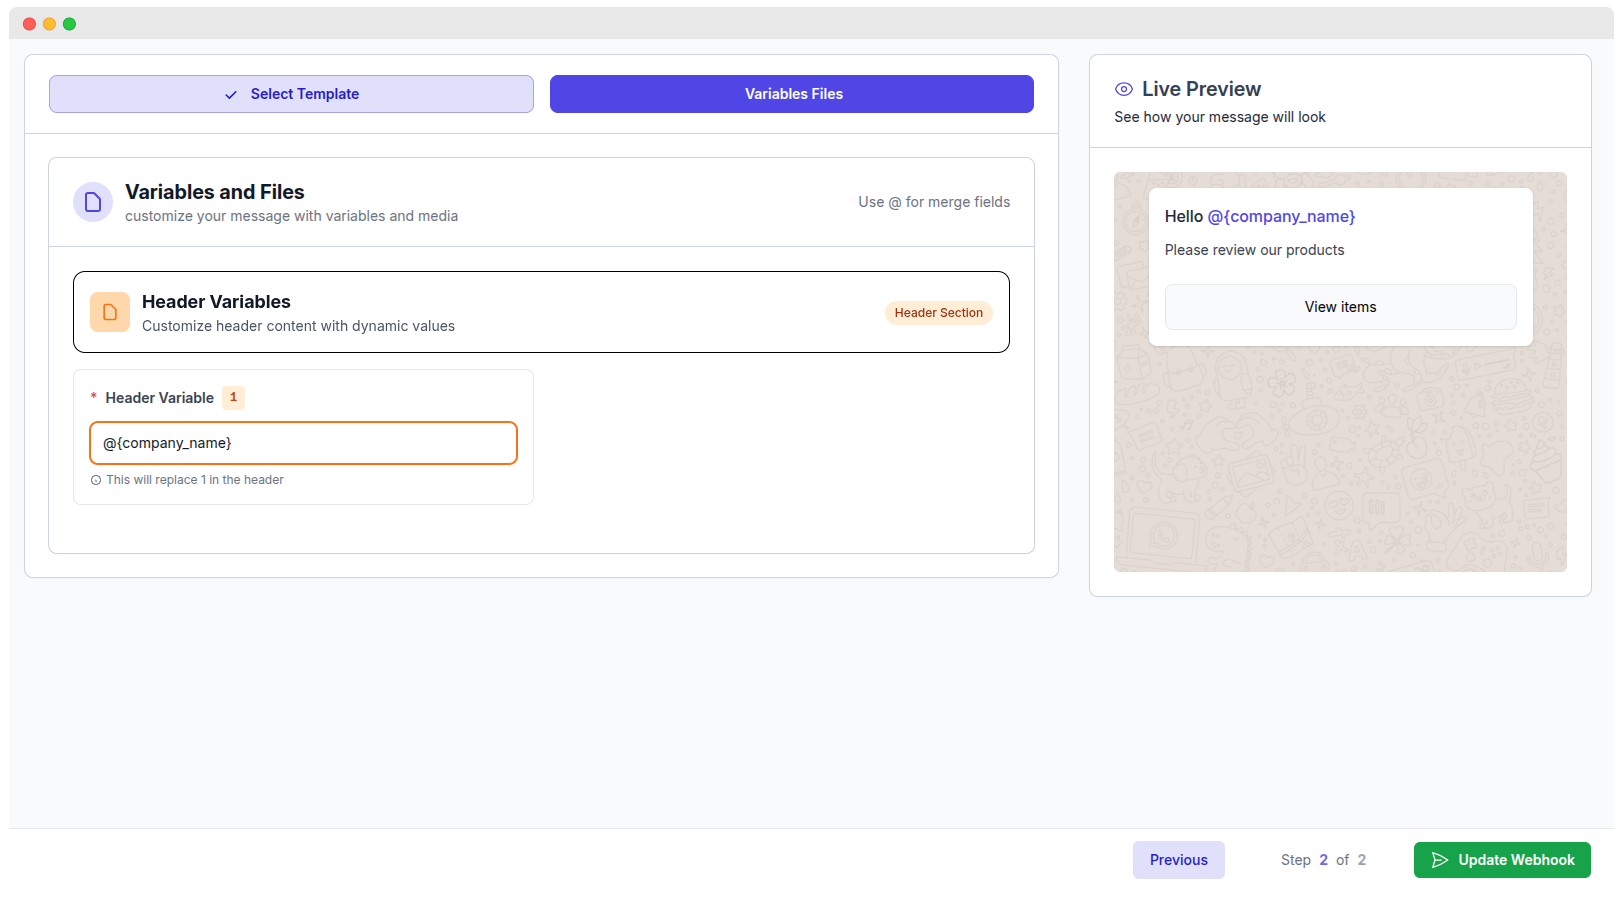Click the Header Variable number 1 badge
Screen dimensions: 1623x897
tap(233, 397)
